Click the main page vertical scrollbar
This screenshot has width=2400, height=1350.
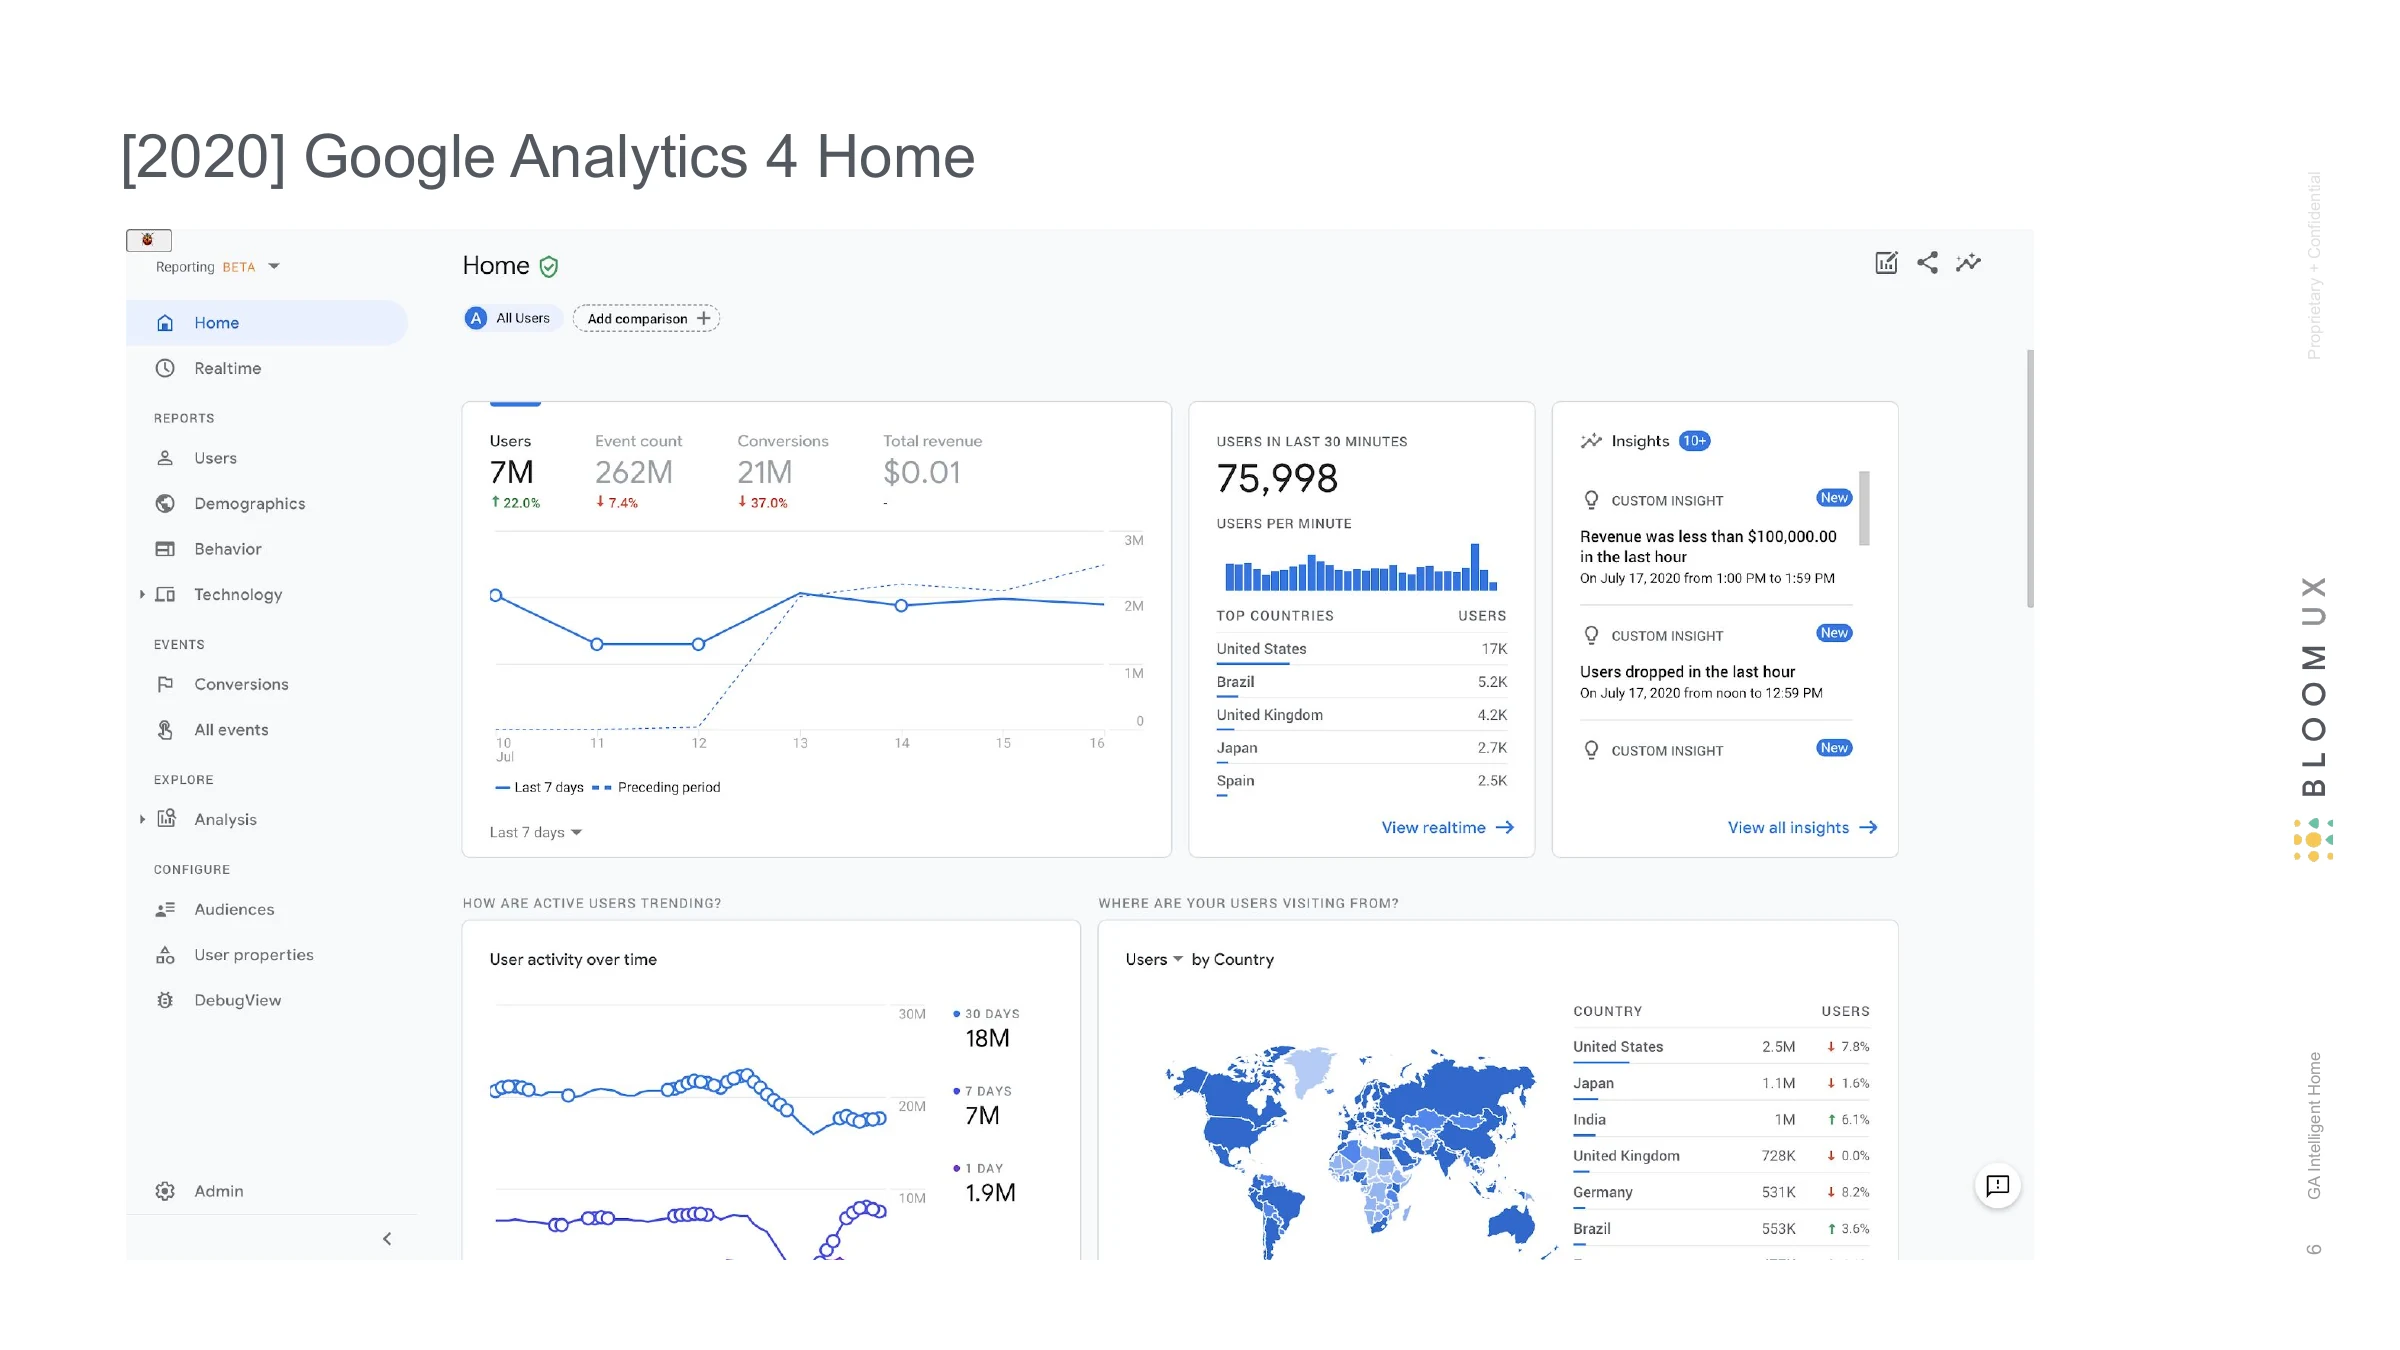coord(2030,478)
